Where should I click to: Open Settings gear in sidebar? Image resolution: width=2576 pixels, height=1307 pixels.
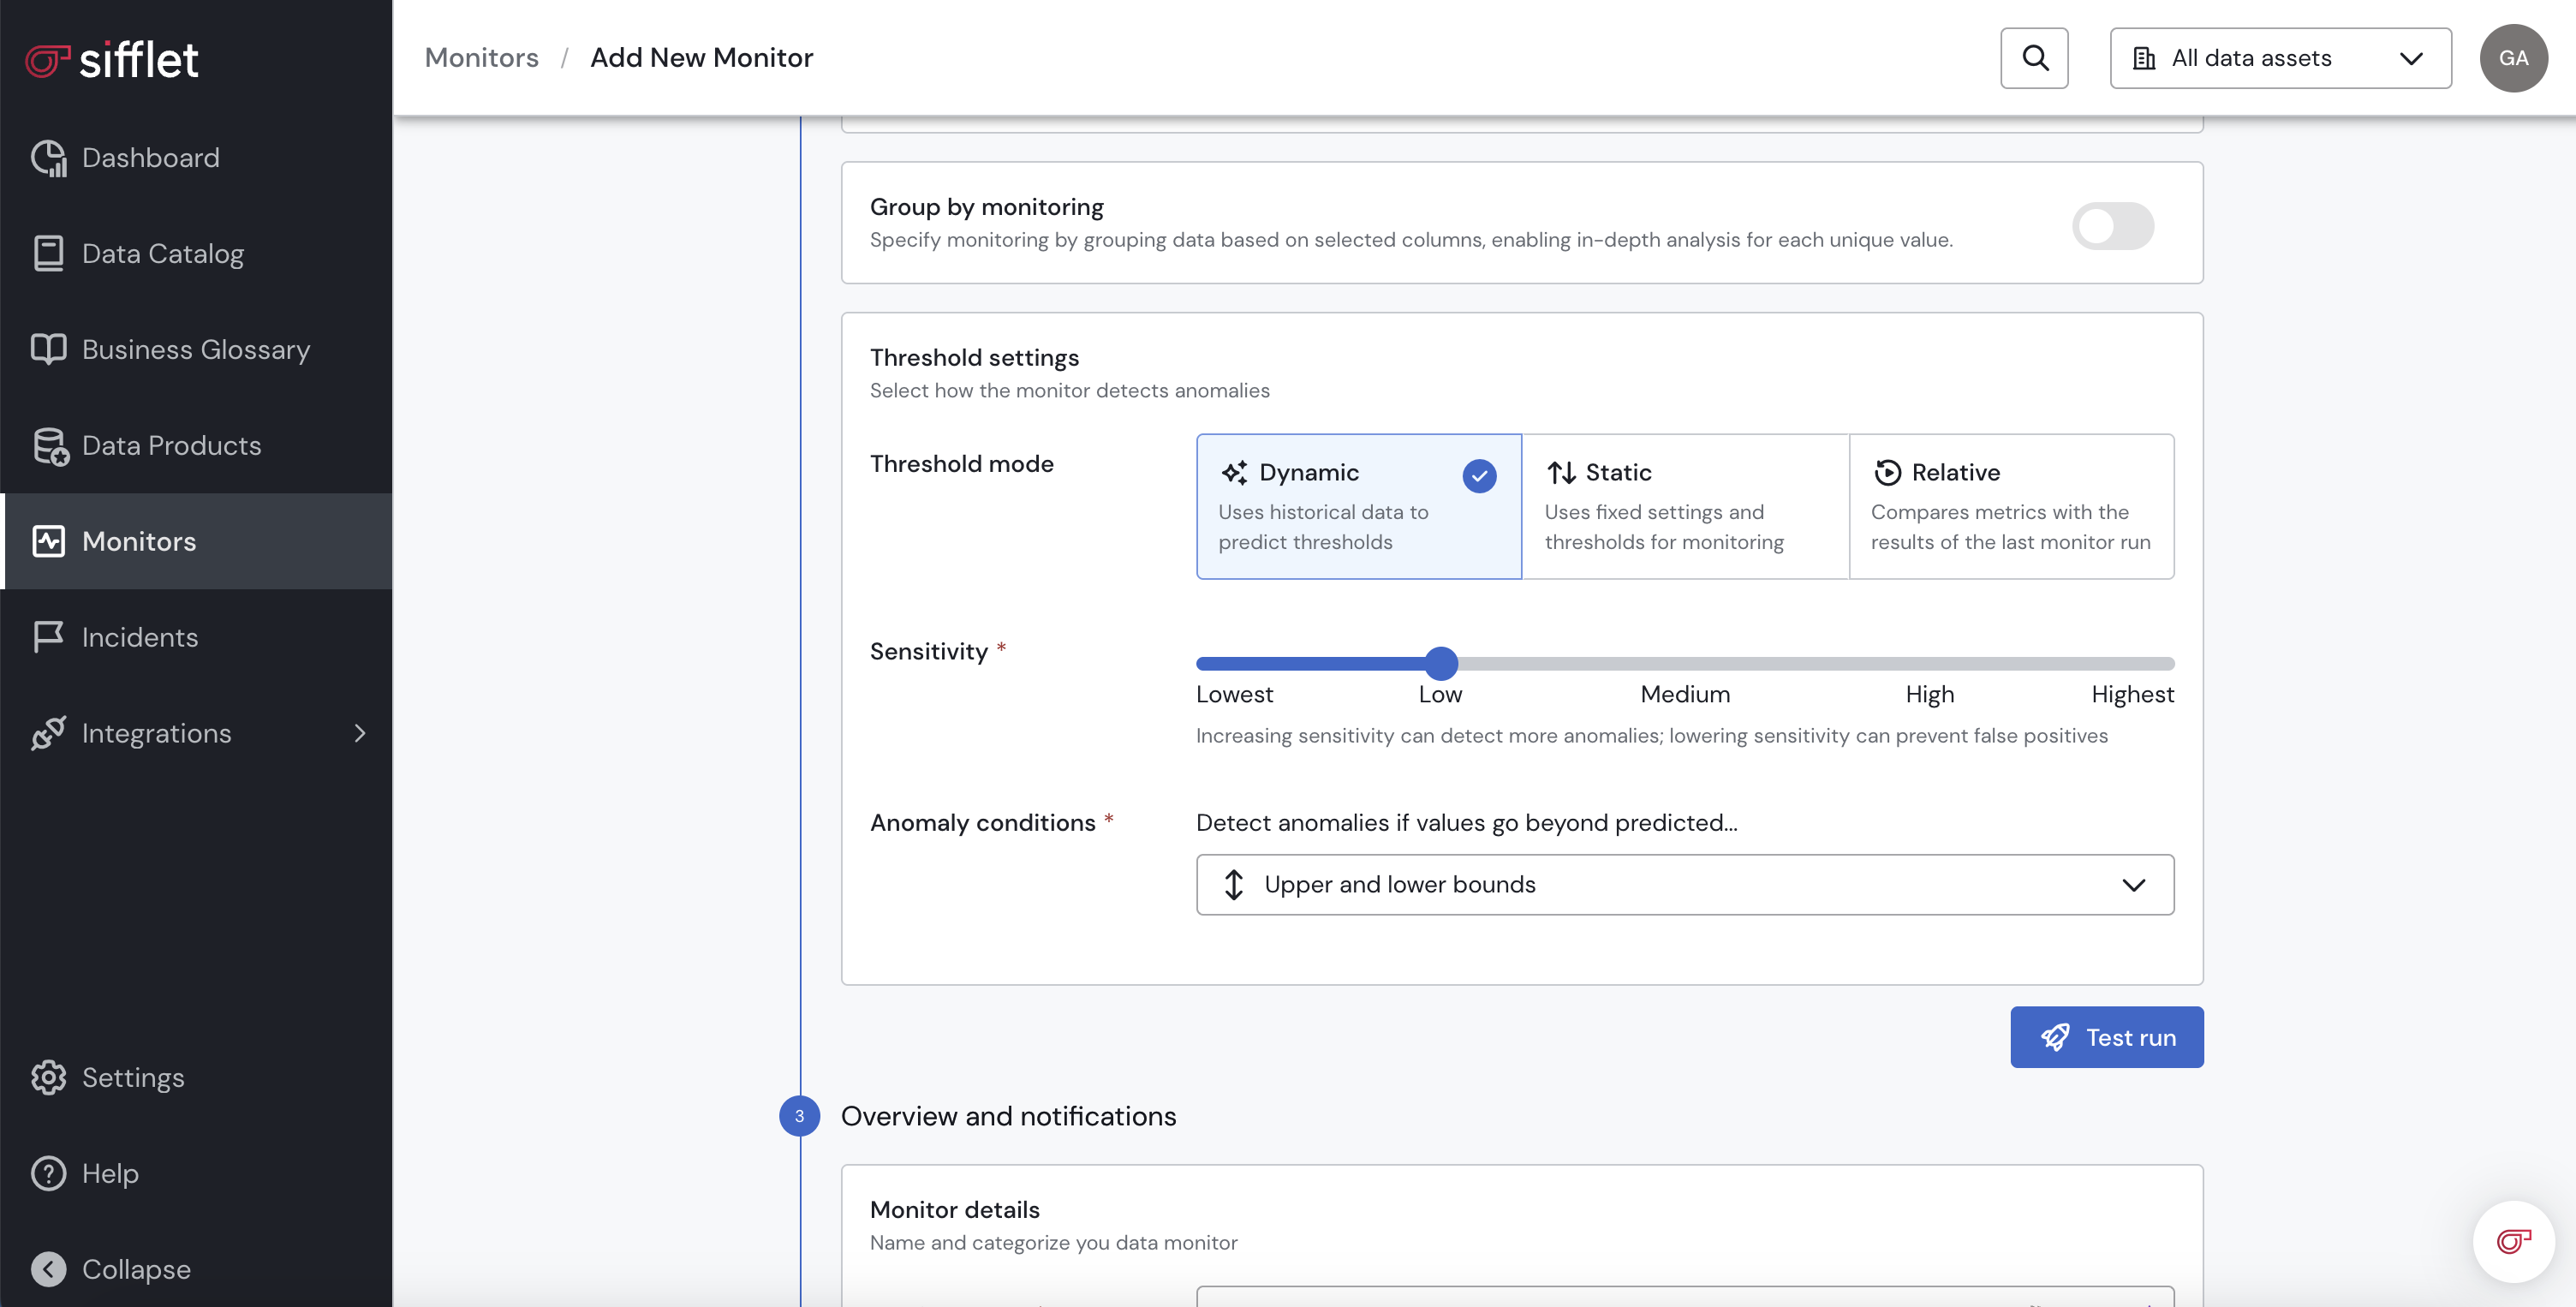48,1077
